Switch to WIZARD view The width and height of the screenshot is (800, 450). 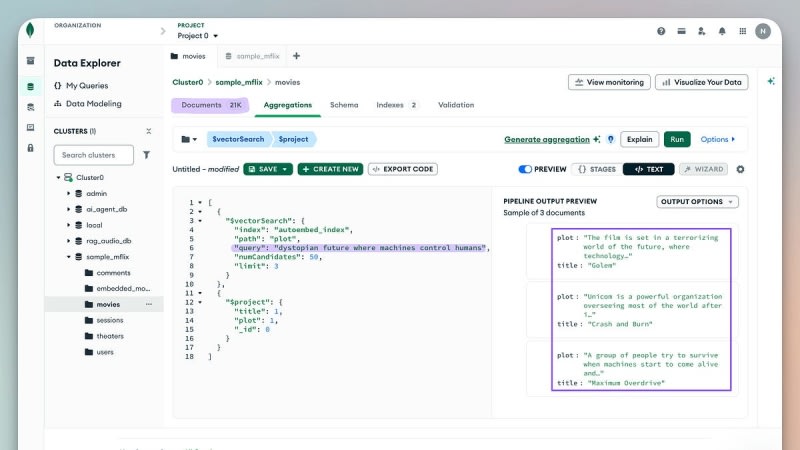point(704,169)
